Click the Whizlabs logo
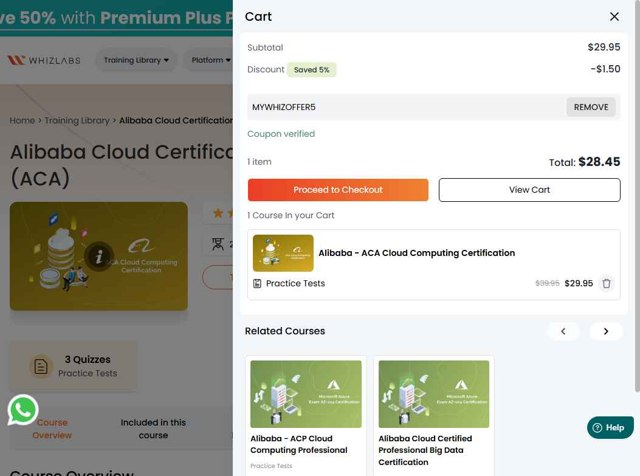The width and height of the screenshot is (640, 476). (44, 60)
